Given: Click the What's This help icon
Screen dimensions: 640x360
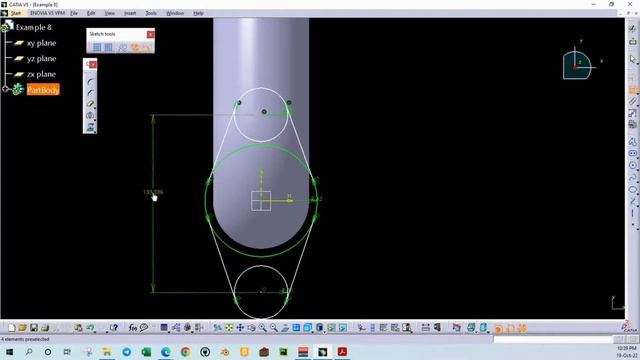Looking at the screenshot, I should pos(113,328).
